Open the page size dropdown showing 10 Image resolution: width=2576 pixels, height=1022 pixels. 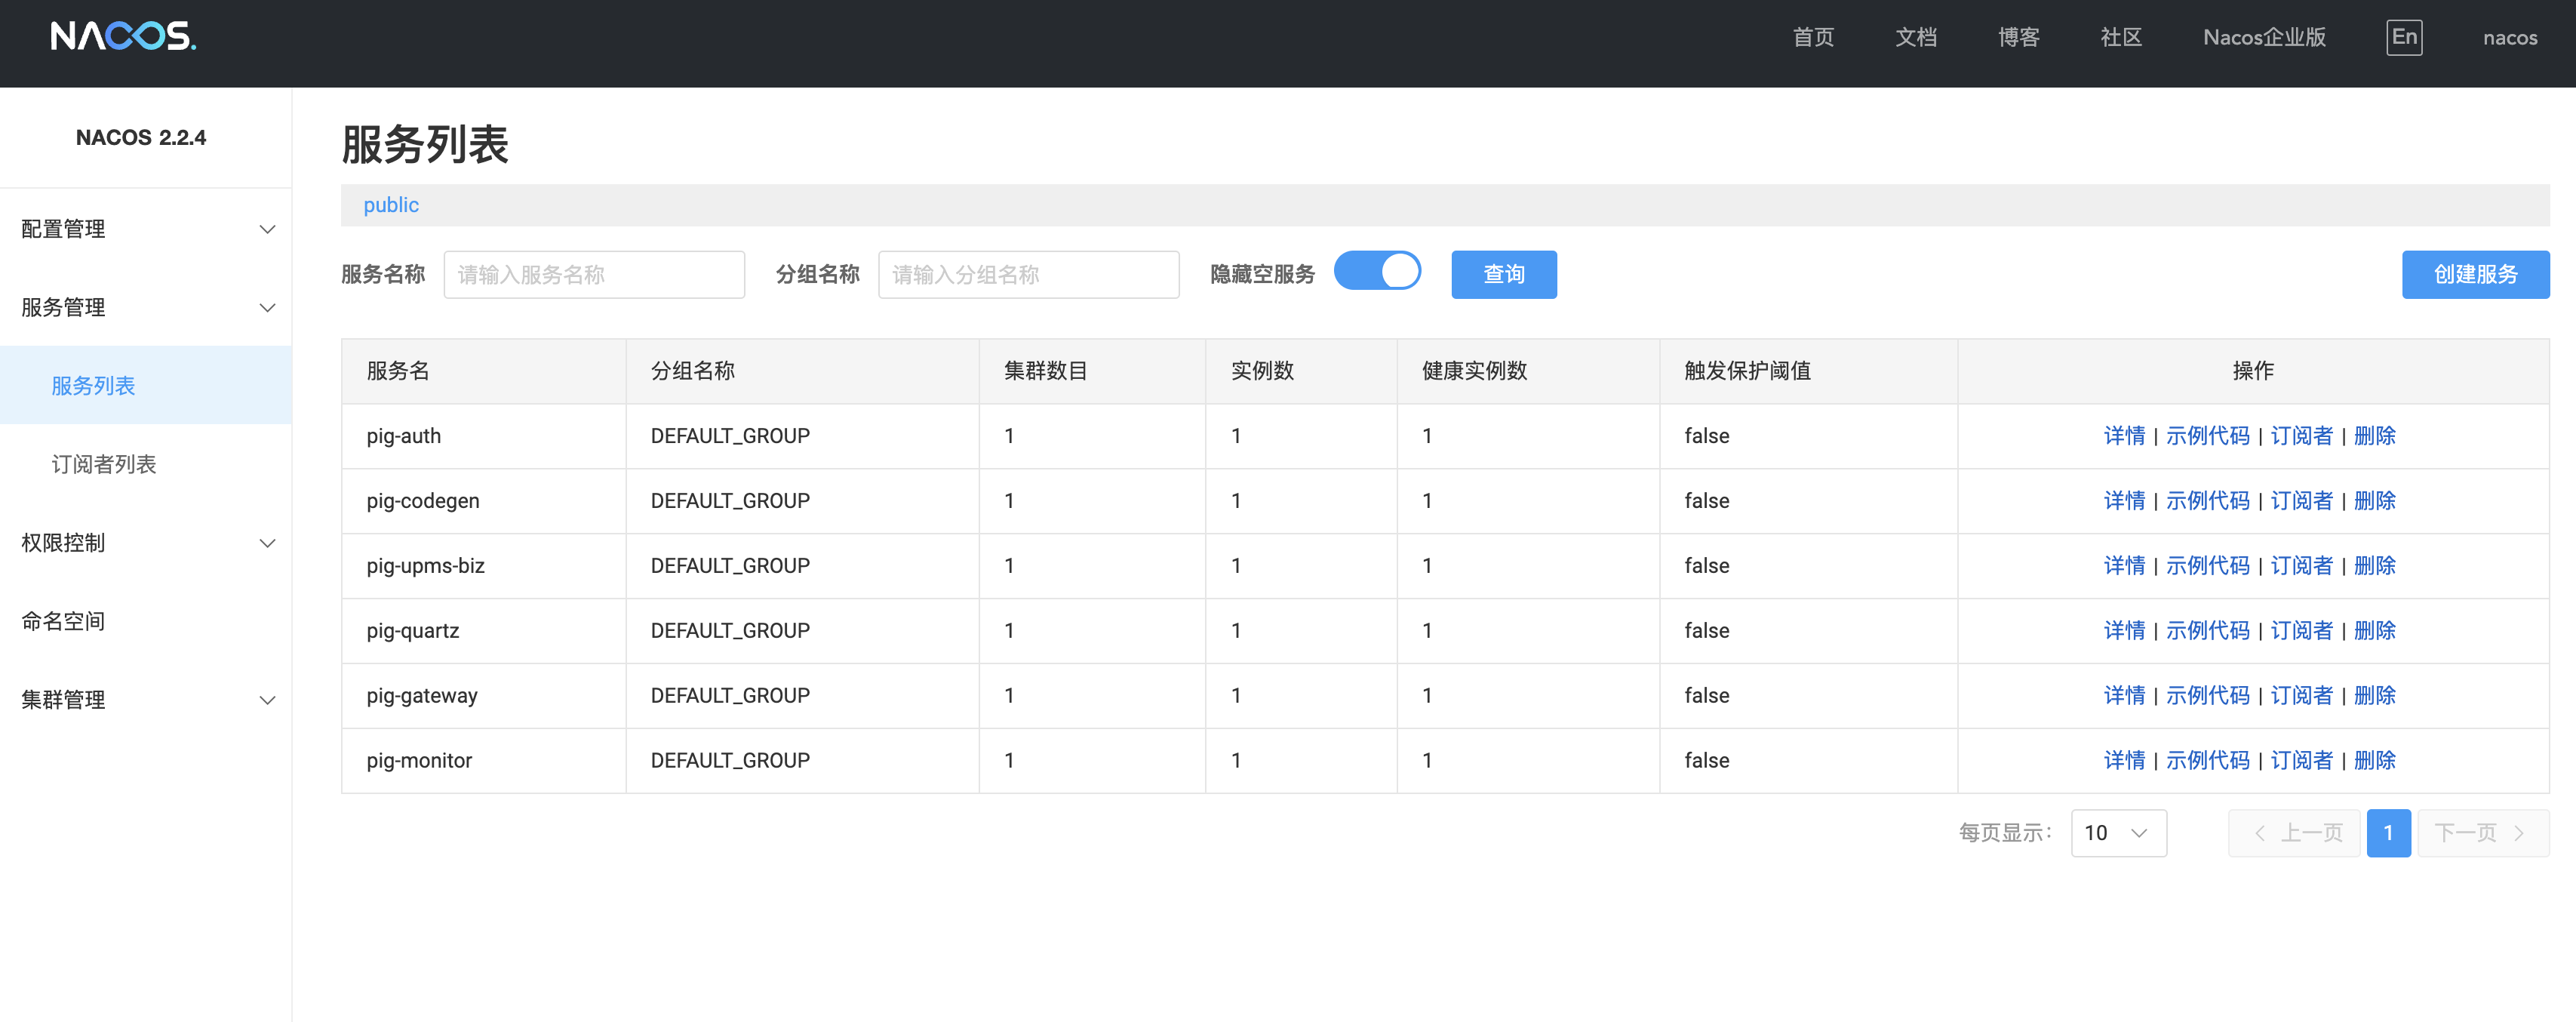[x=2118, y=833]
